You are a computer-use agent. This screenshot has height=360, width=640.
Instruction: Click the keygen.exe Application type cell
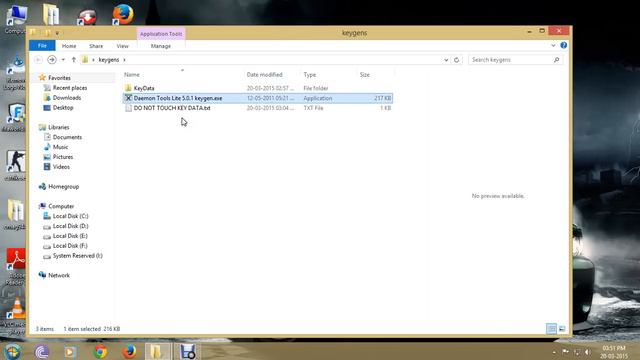(318, 98)
